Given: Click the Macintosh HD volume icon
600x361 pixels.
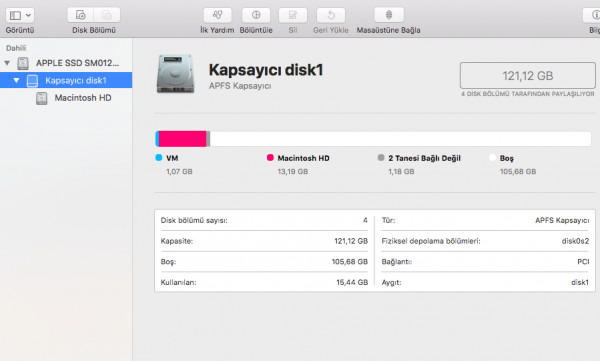Looking at the screenshot, I should (41, 98).
